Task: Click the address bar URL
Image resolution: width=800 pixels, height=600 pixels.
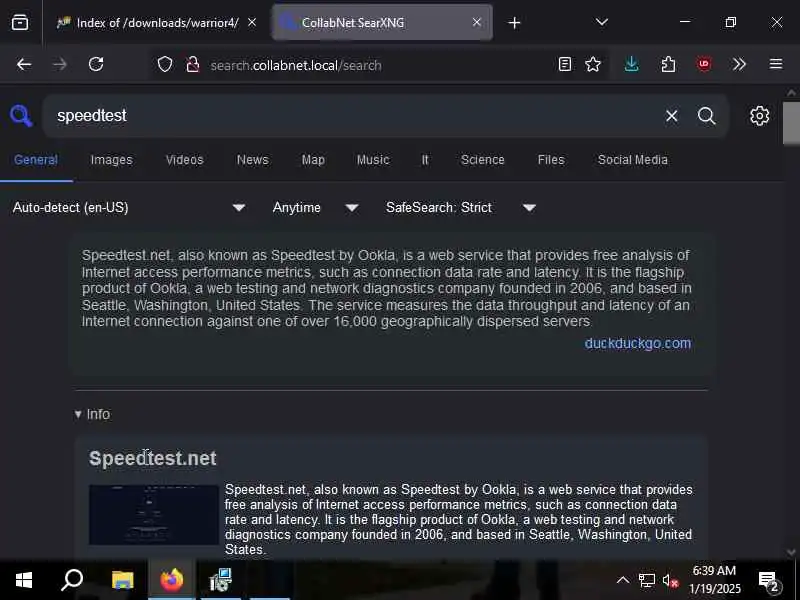Action: pyautogui.click(x=296, y=65)
